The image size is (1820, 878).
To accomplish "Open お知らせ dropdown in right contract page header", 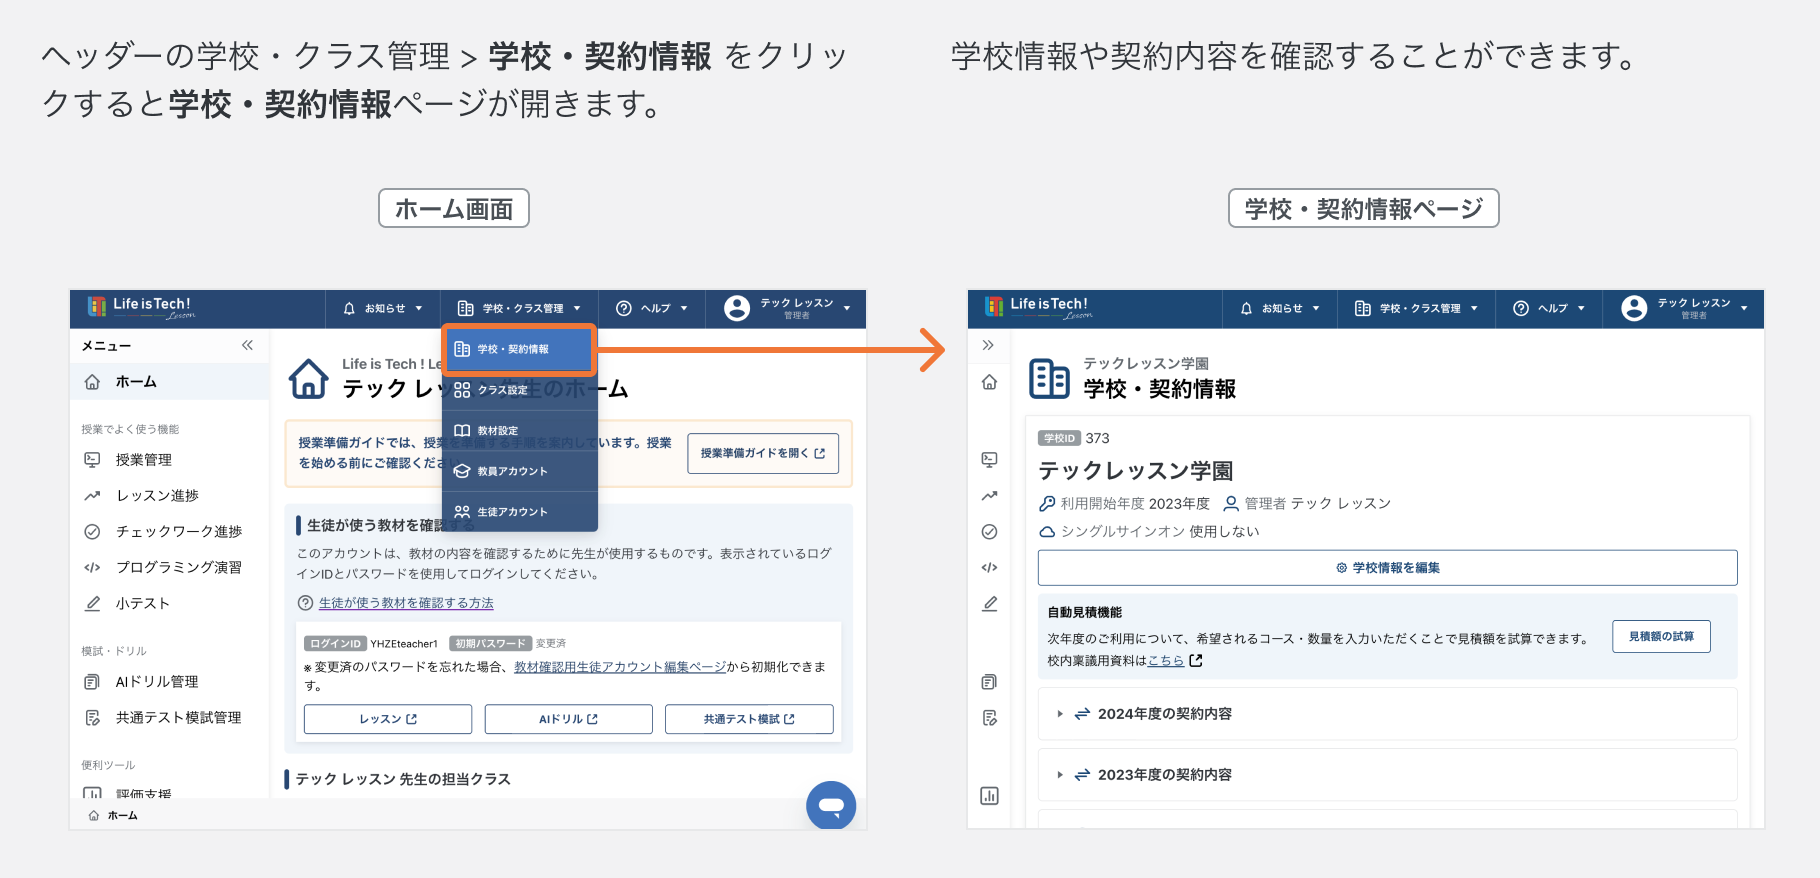I will (1280, 309).
